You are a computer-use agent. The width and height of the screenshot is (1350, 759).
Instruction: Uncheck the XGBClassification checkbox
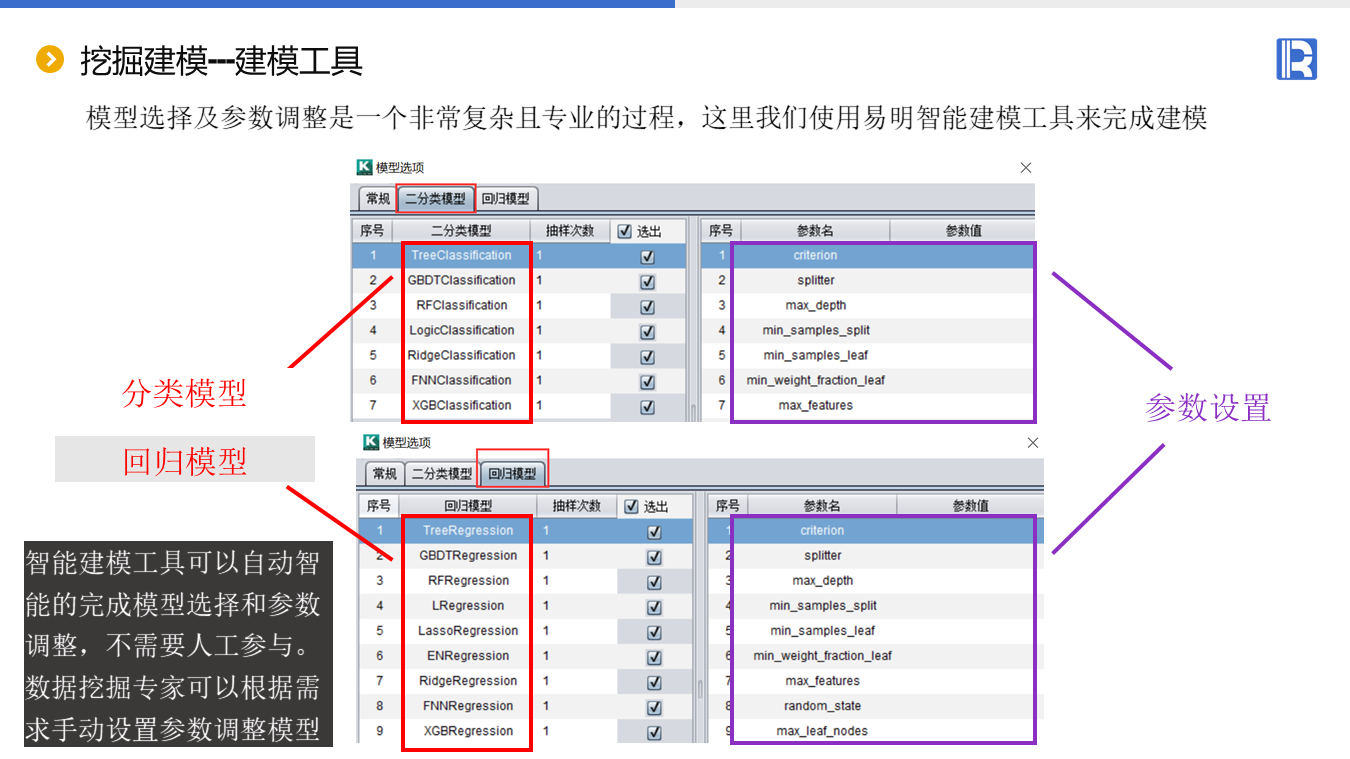[647, 406]
